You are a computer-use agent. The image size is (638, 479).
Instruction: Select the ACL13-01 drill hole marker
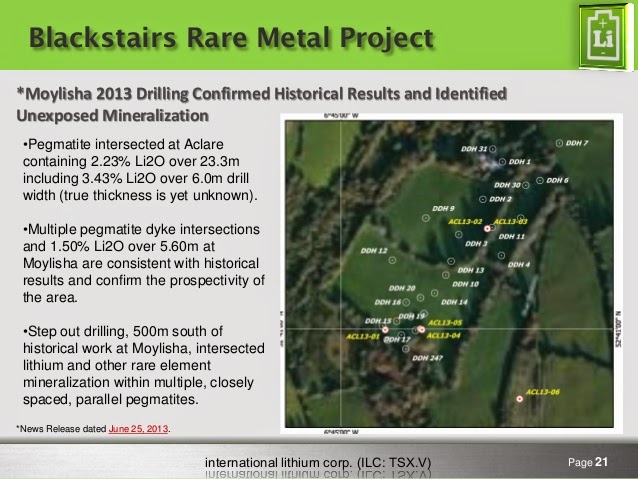[385, 330]
